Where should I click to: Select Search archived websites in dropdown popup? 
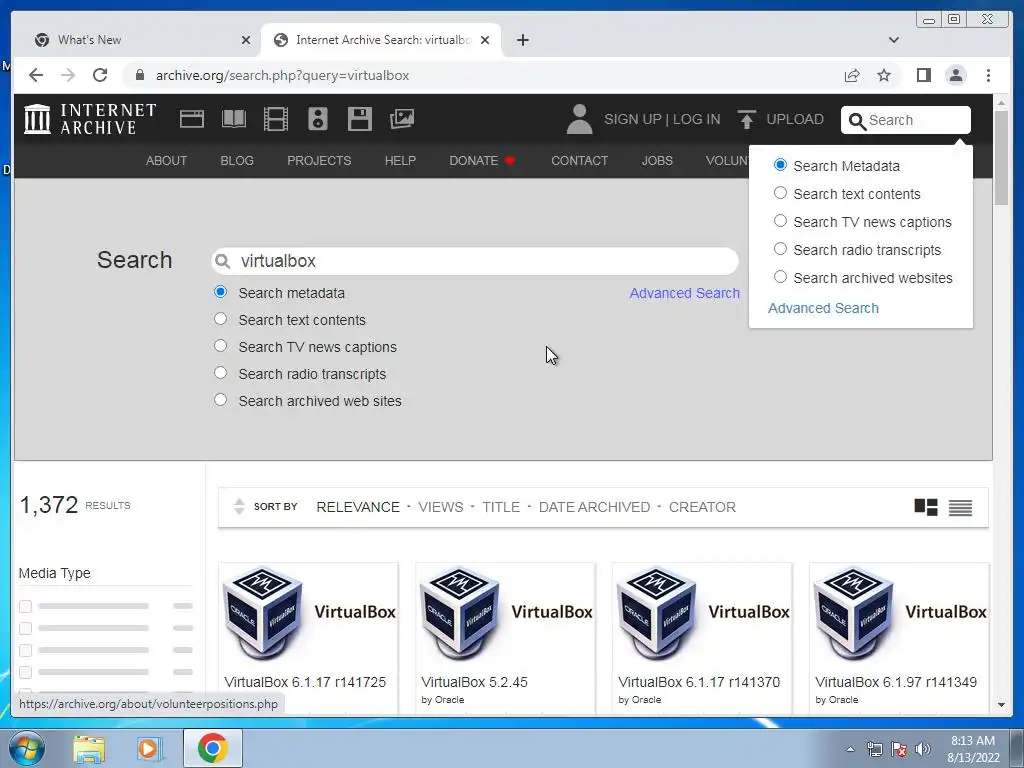[x=780, y=277]
